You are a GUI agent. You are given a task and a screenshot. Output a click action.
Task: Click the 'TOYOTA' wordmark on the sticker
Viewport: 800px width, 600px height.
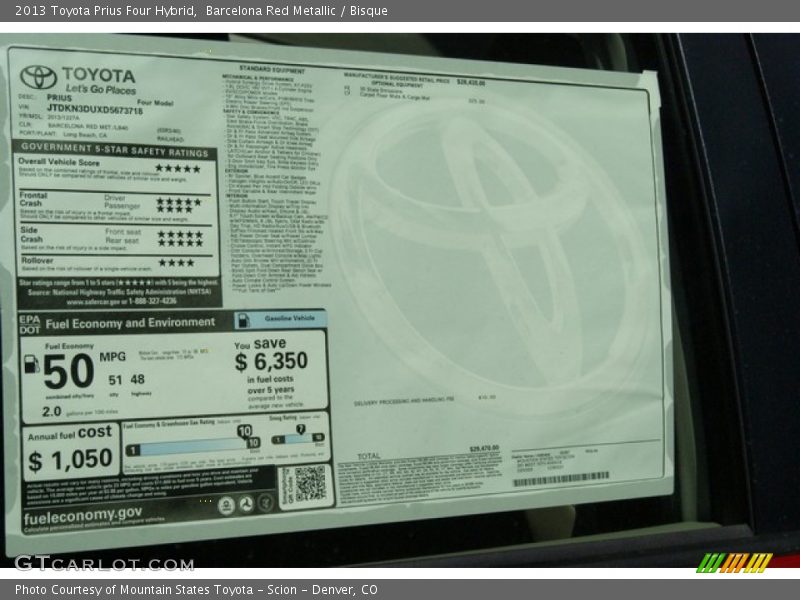point(99,76)
